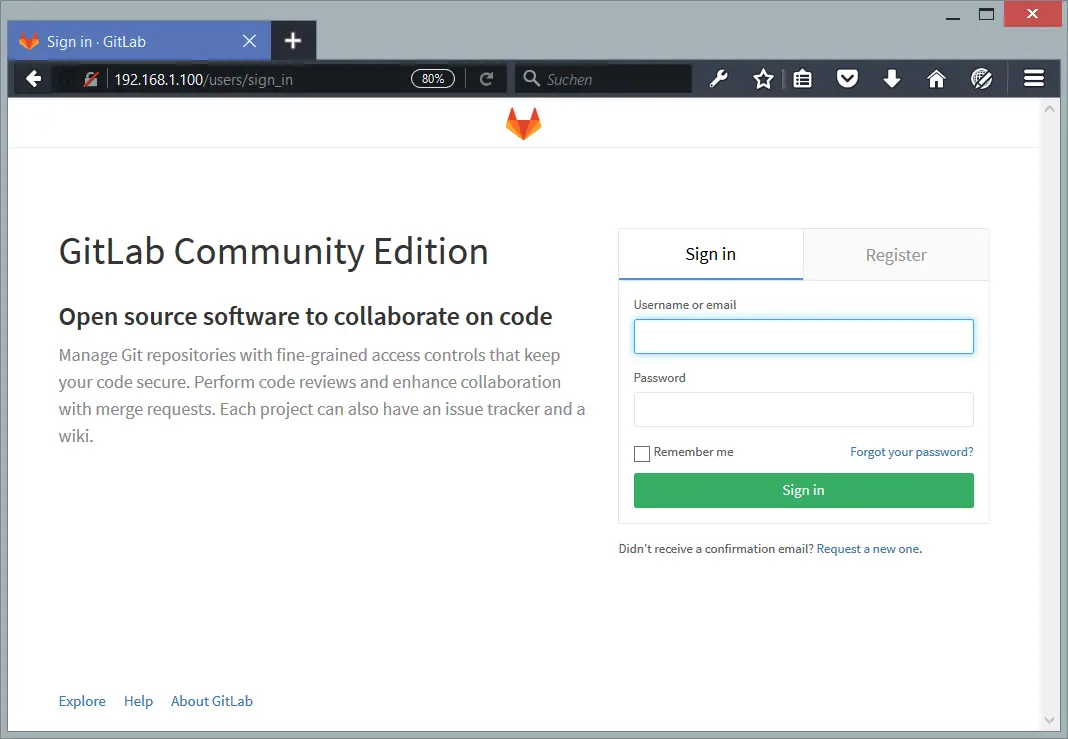Click the scrollbar up arrow
Screen dimensions: 1068x739
(1049, 109)
